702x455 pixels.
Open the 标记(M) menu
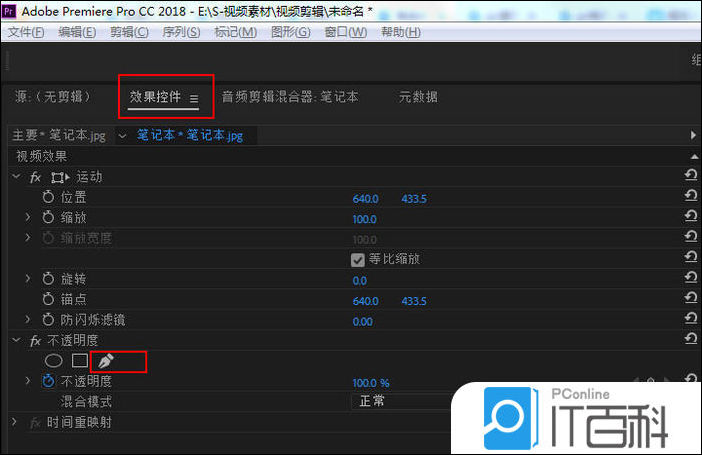[235, 32]
